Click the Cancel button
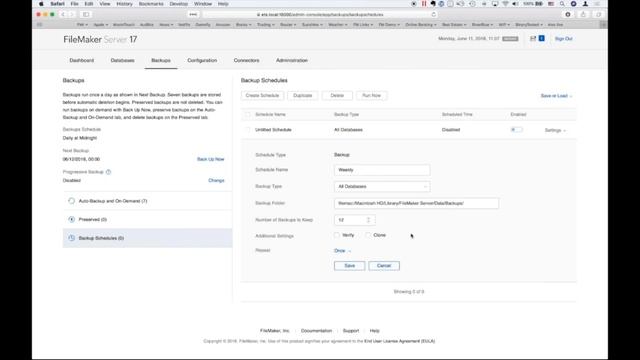 384,266
